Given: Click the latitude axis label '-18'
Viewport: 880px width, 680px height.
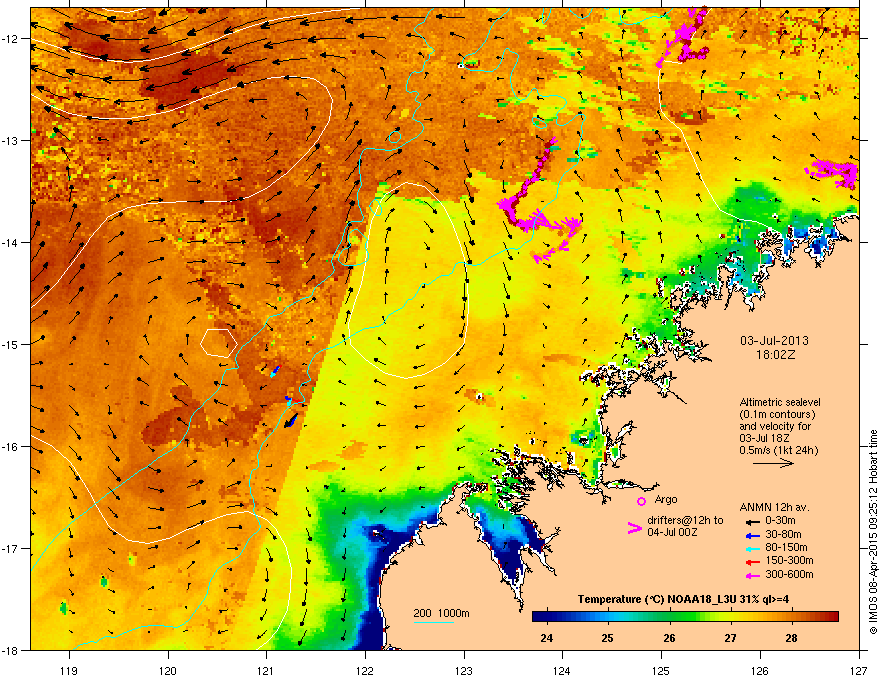Looking at the screenshot, I should (x=10, y=650).
